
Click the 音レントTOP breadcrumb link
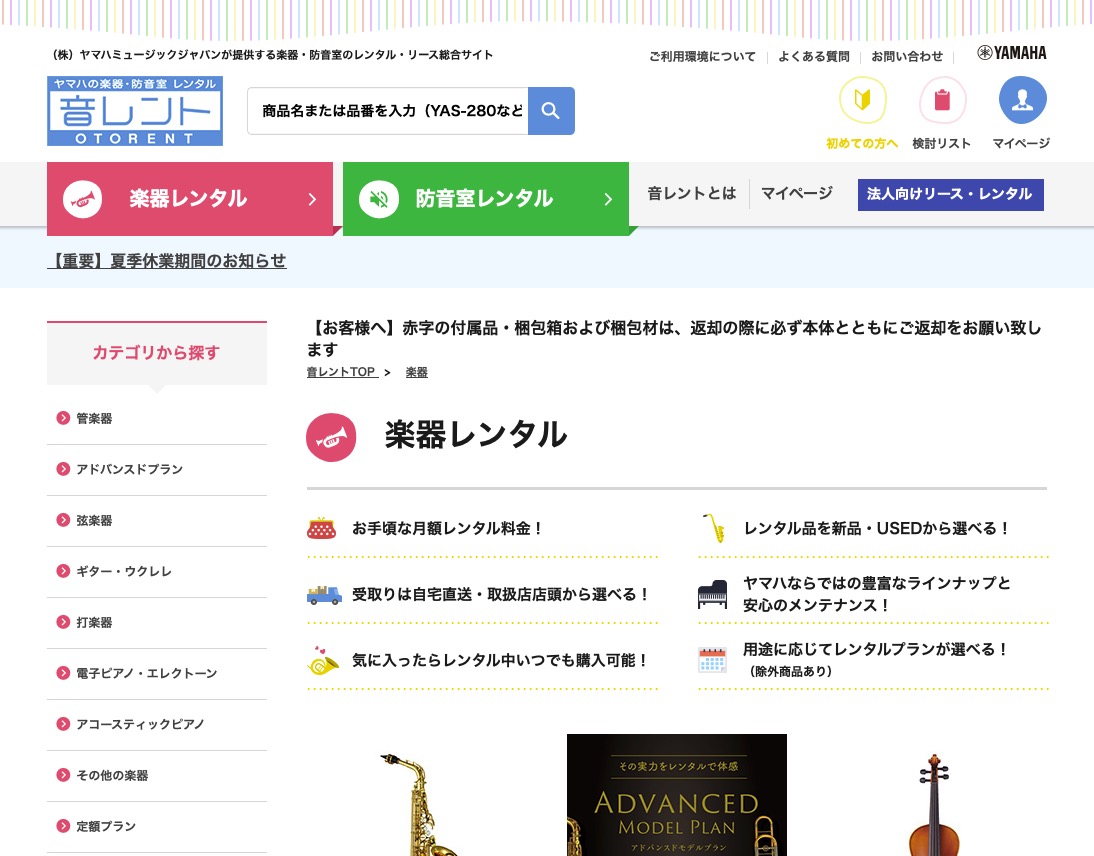pos(342,372)
